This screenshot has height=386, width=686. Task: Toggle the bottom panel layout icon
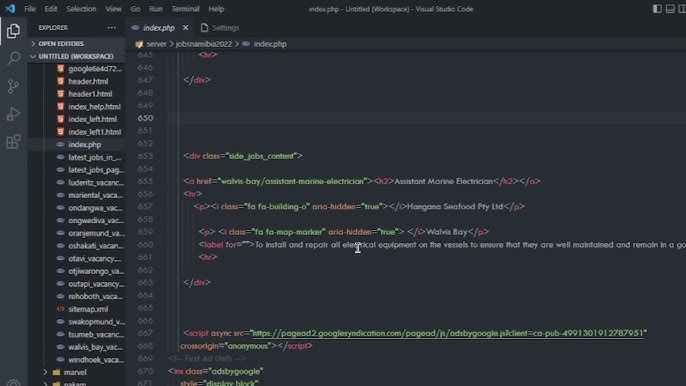click(x=670, y=9)
